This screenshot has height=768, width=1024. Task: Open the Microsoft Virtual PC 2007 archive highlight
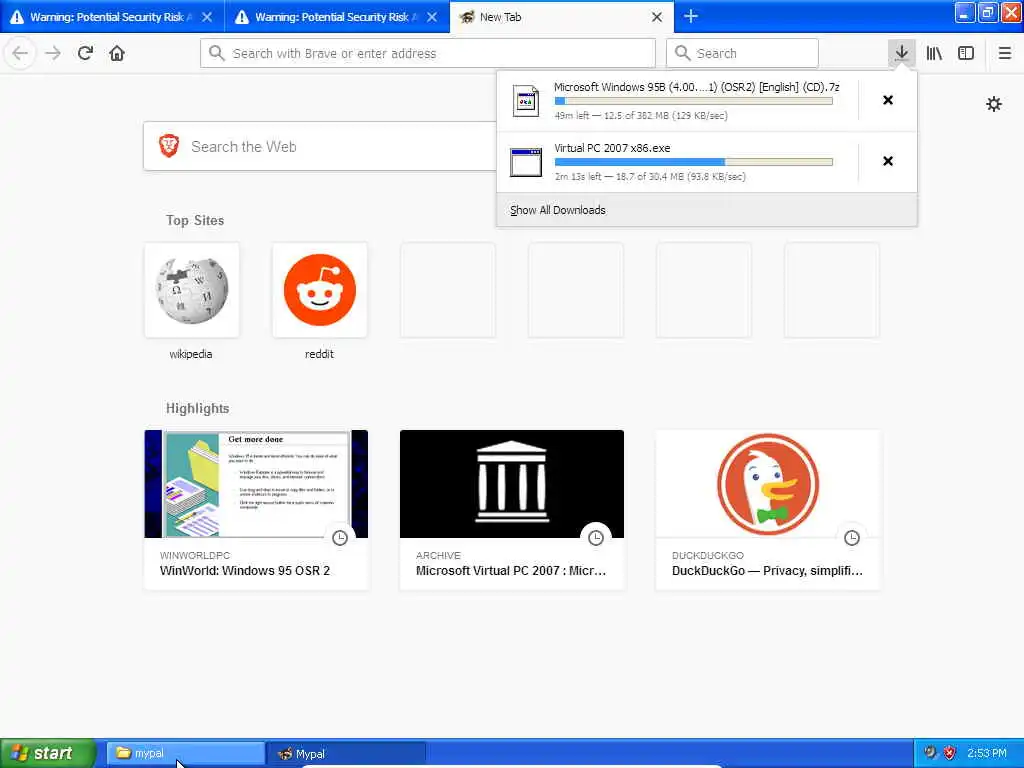click(x=512, y=509)
